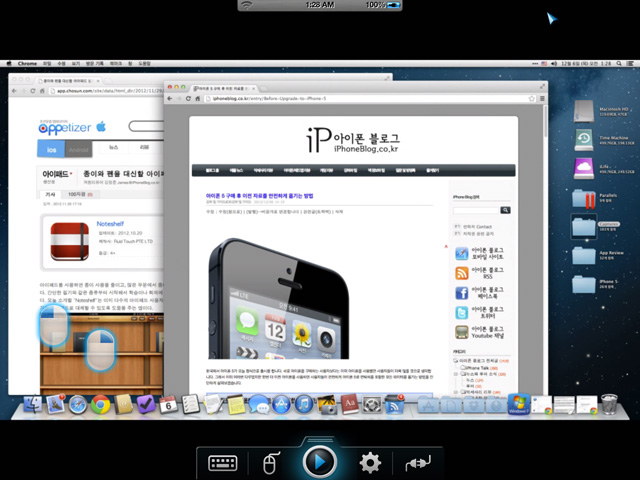Open the Chrome menu in the menu bar
Viewport: 640px width, 480px height.
[27, 64]
